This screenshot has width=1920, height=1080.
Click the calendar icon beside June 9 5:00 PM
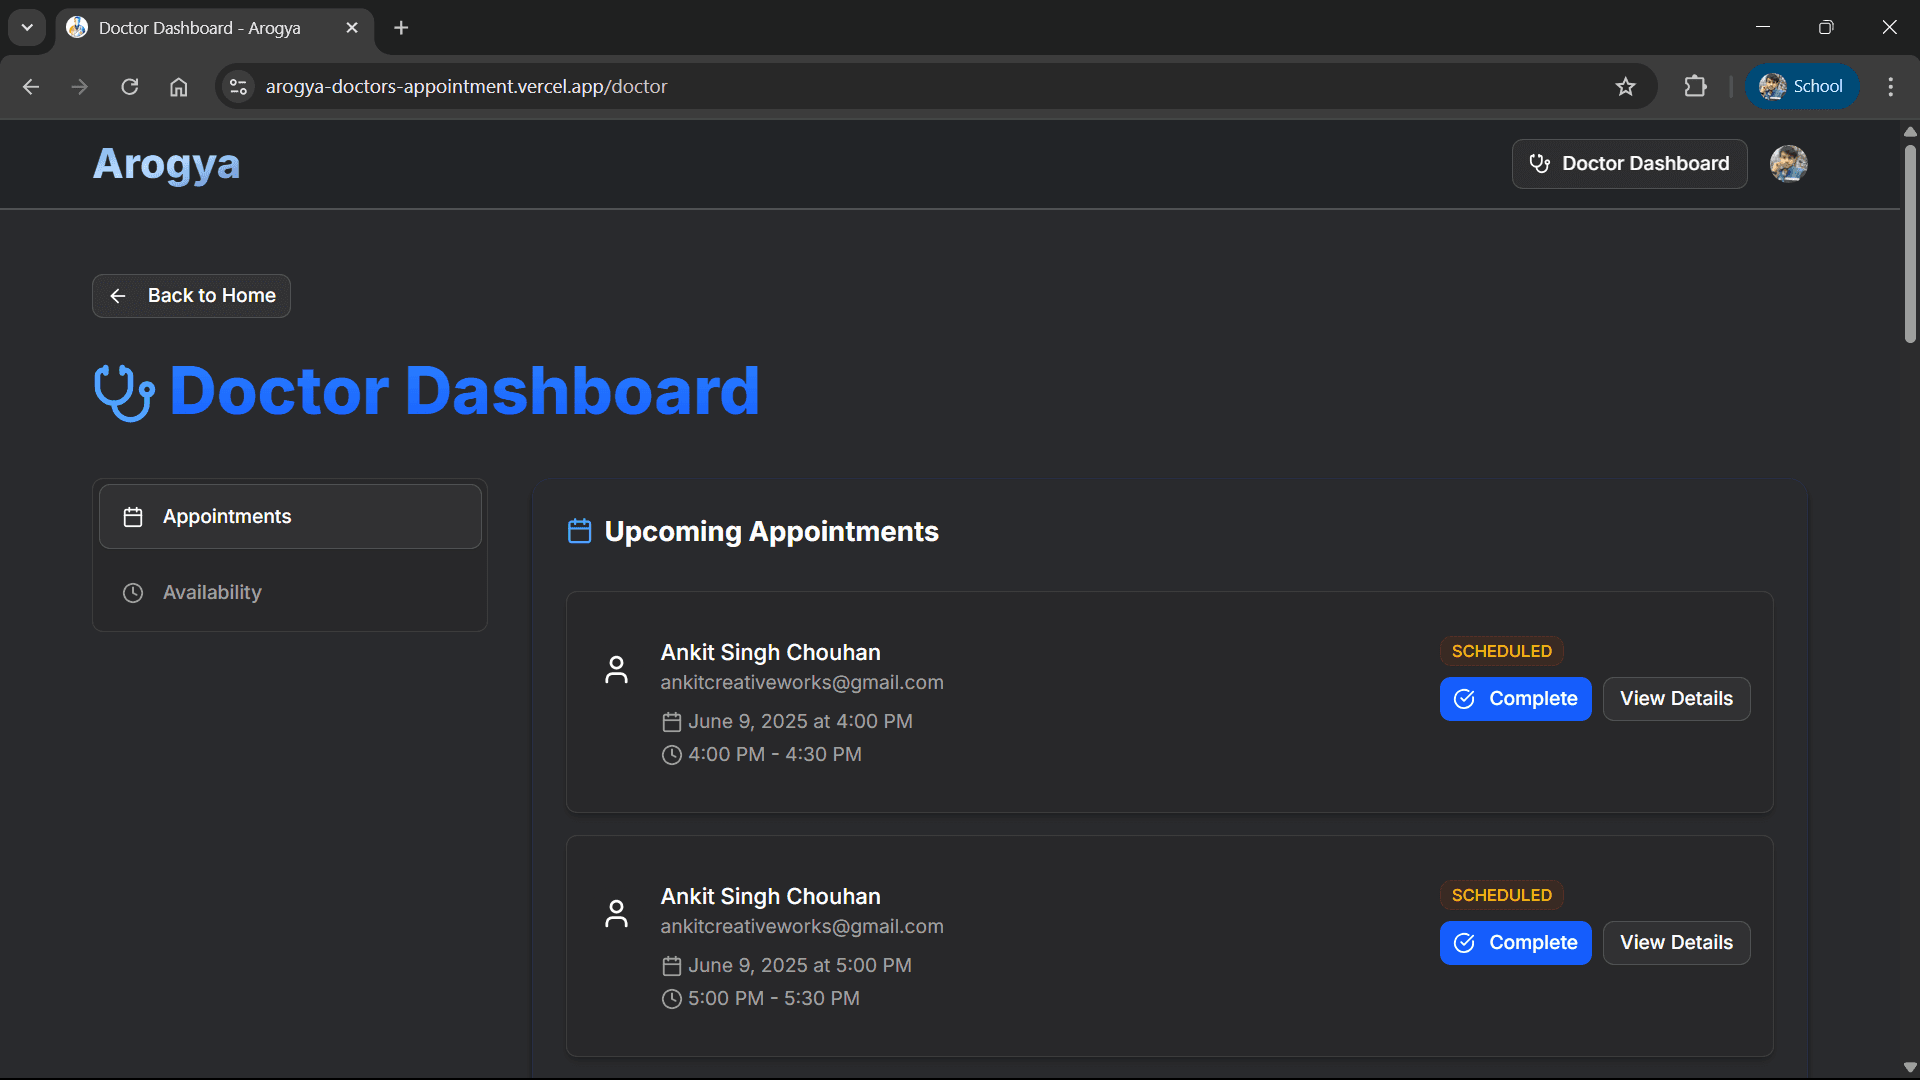pos(672,966)
